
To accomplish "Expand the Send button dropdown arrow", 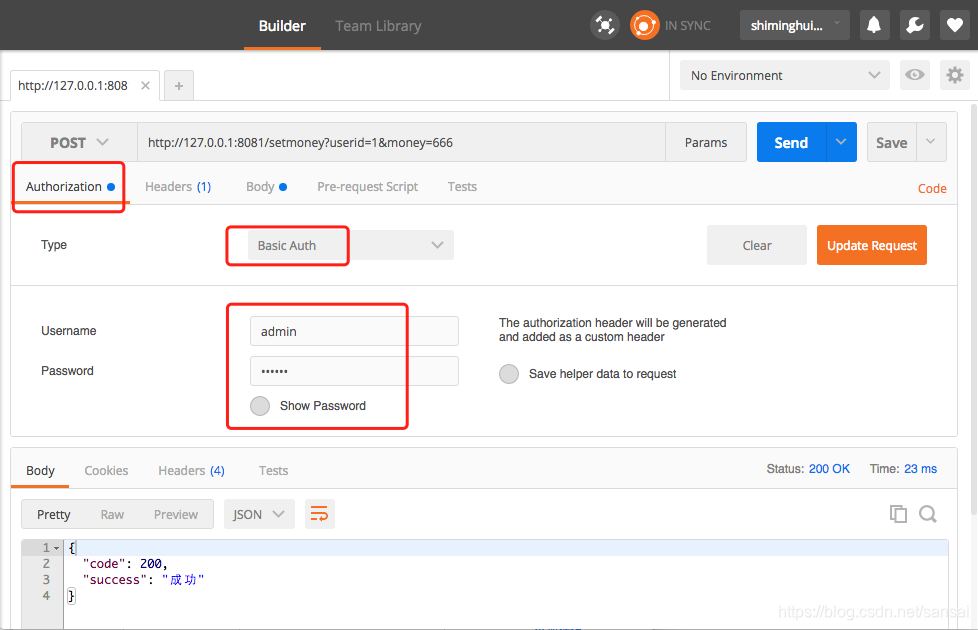I will (841, 142).
